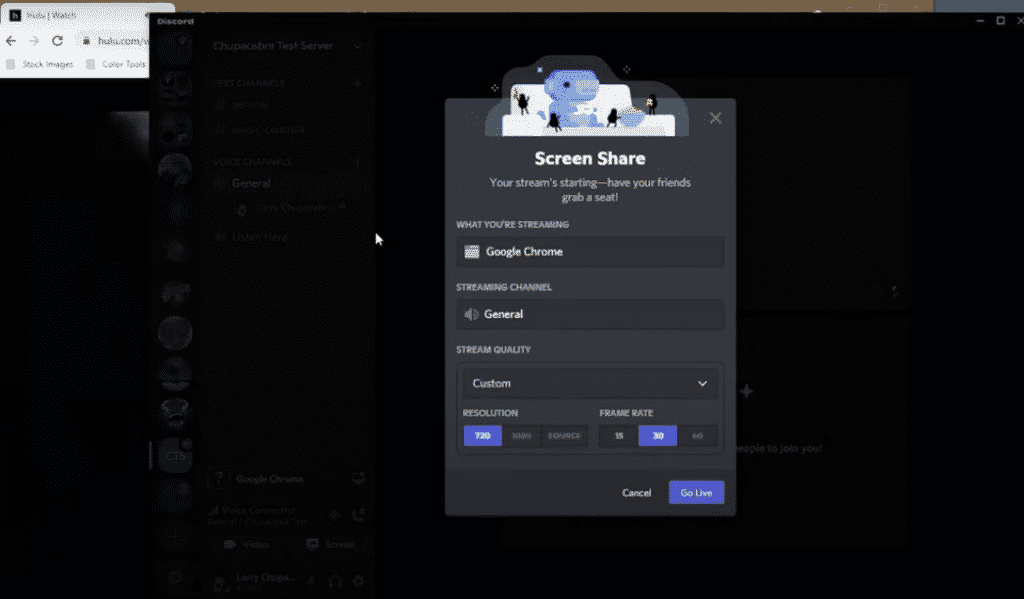Select the 720 resolution option
Viewport: 1024px width, 599px height.
[x=482, y=435]
